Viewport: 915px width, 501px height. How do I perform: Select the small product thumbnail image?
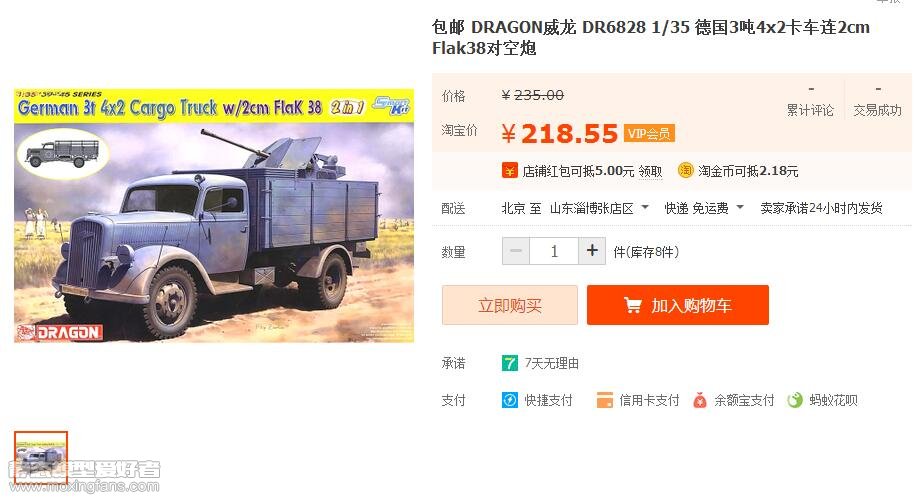click(41, 458)
